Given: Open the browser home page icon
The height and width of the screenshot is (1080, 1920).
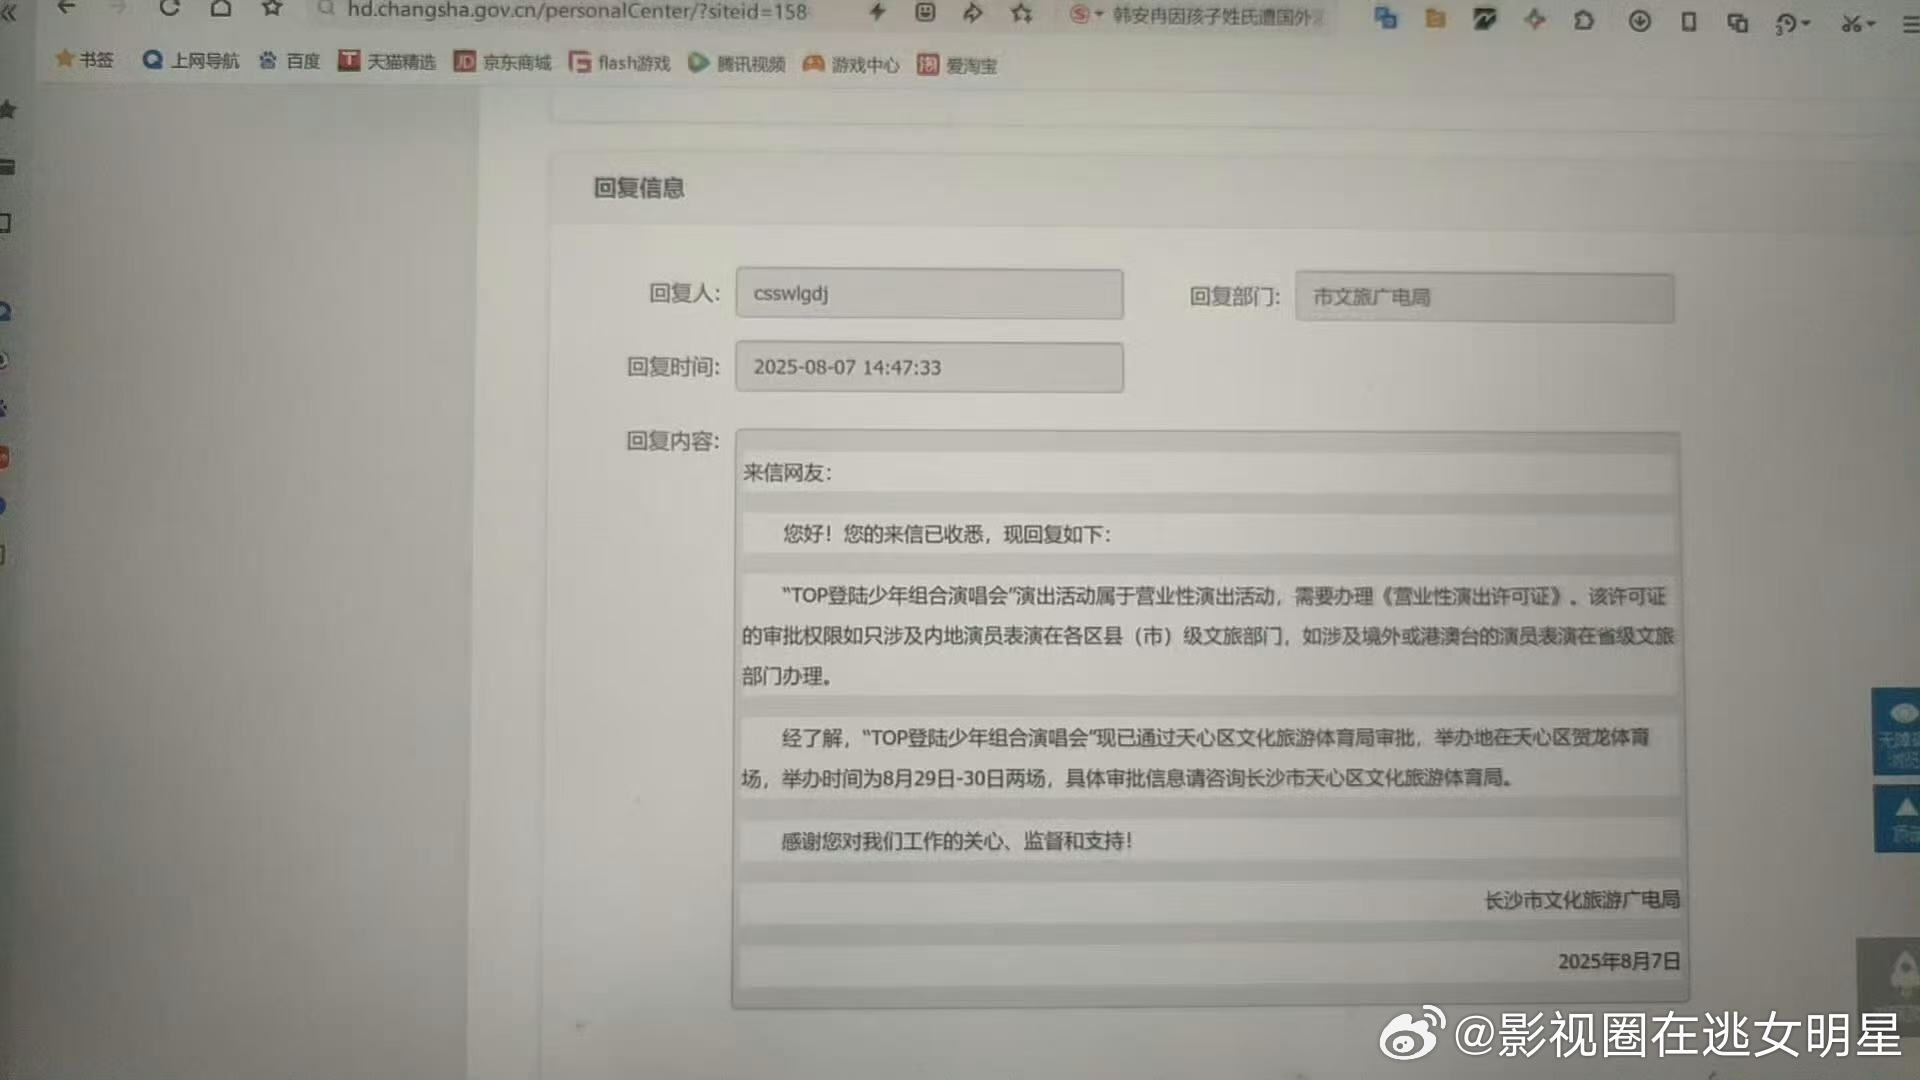Looking at the screenshot, I should pos(221,9).
